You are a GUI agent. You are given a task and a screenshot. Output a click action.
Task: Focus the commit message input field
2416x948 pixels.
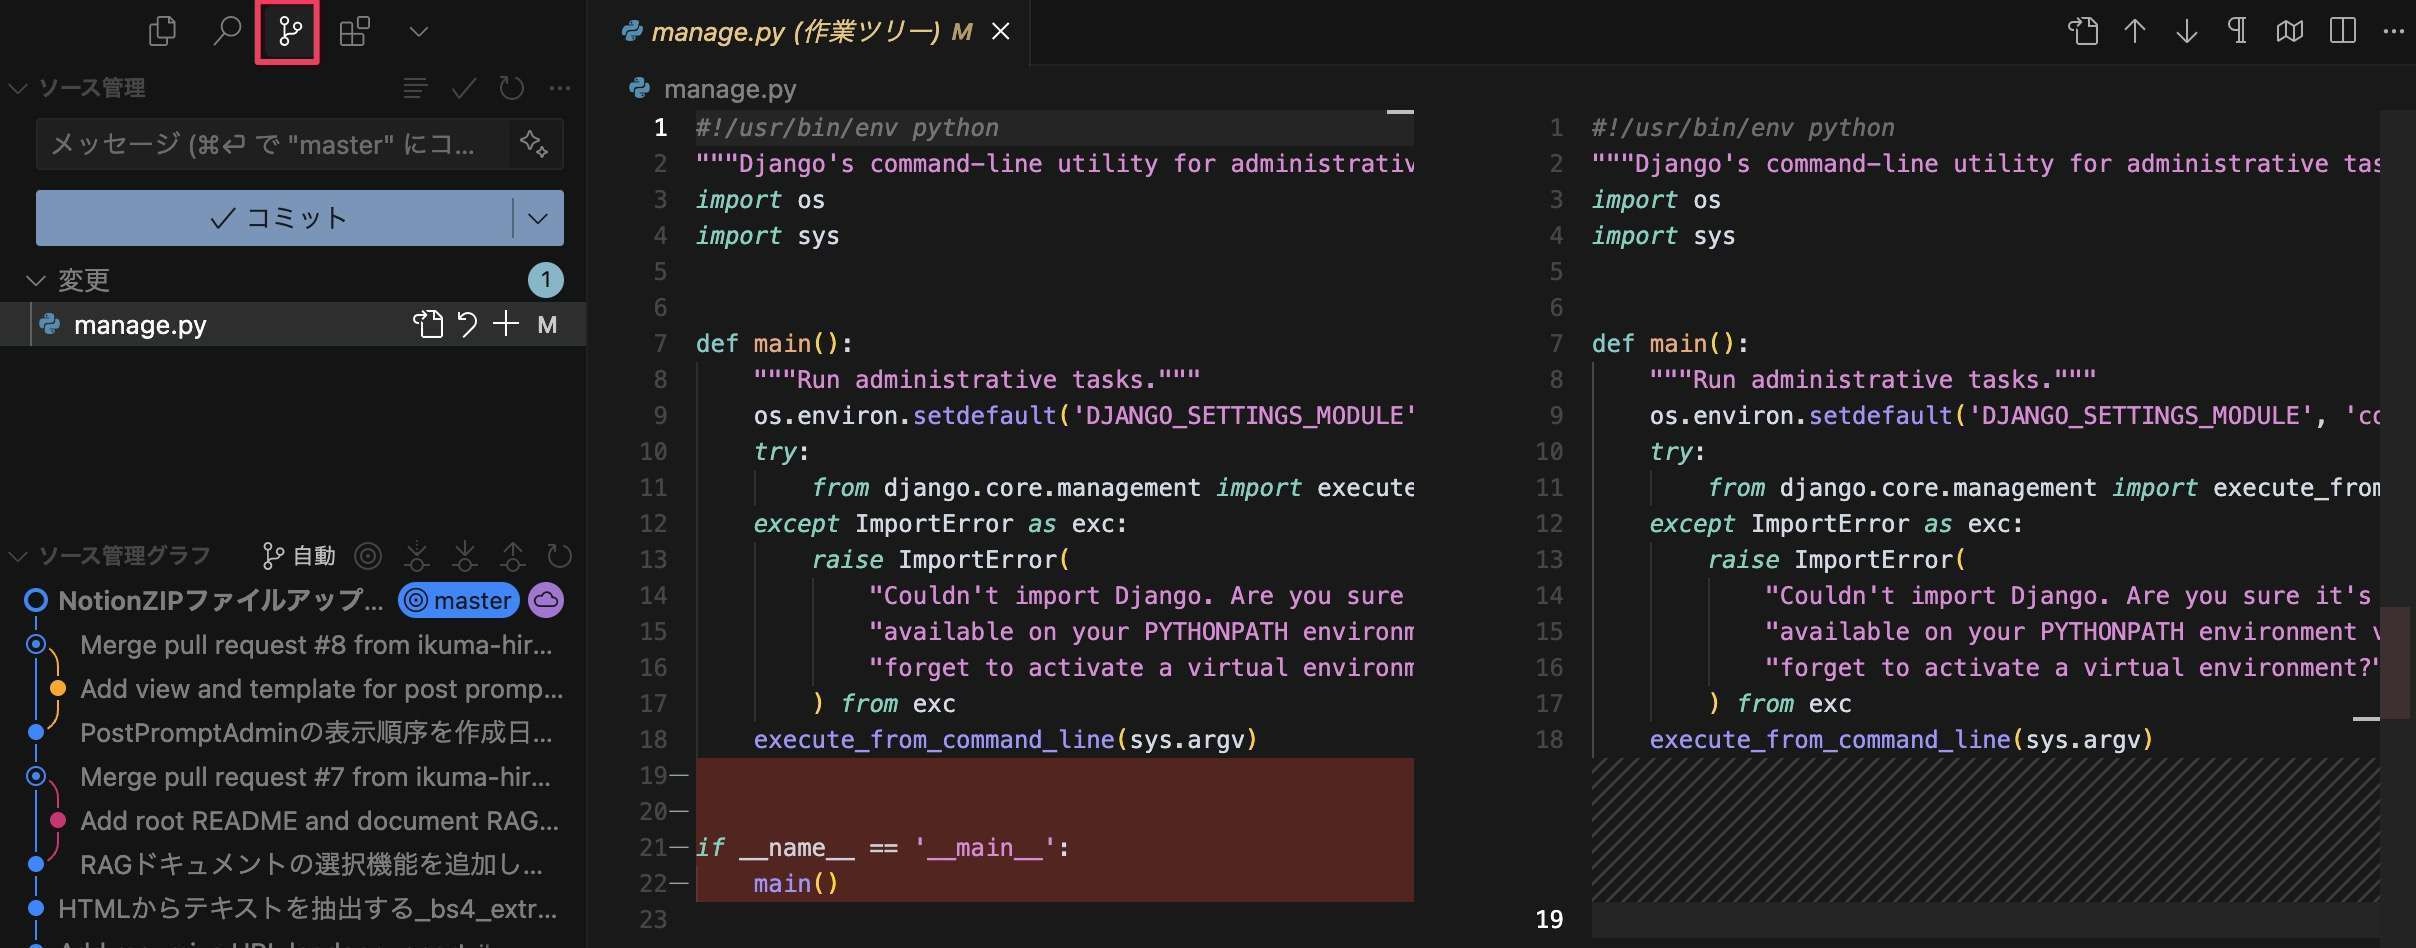pyautogui.click(x=272, y=144)
